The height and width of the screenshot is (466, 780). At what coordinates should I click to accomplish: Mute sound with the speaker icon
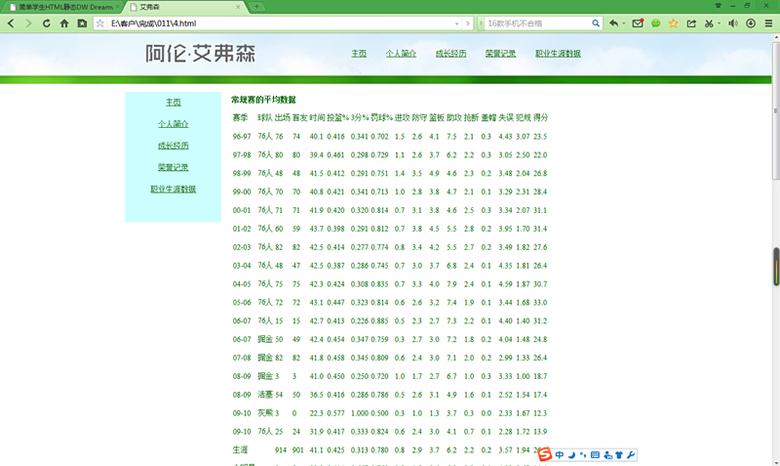(x=732, y=22)
